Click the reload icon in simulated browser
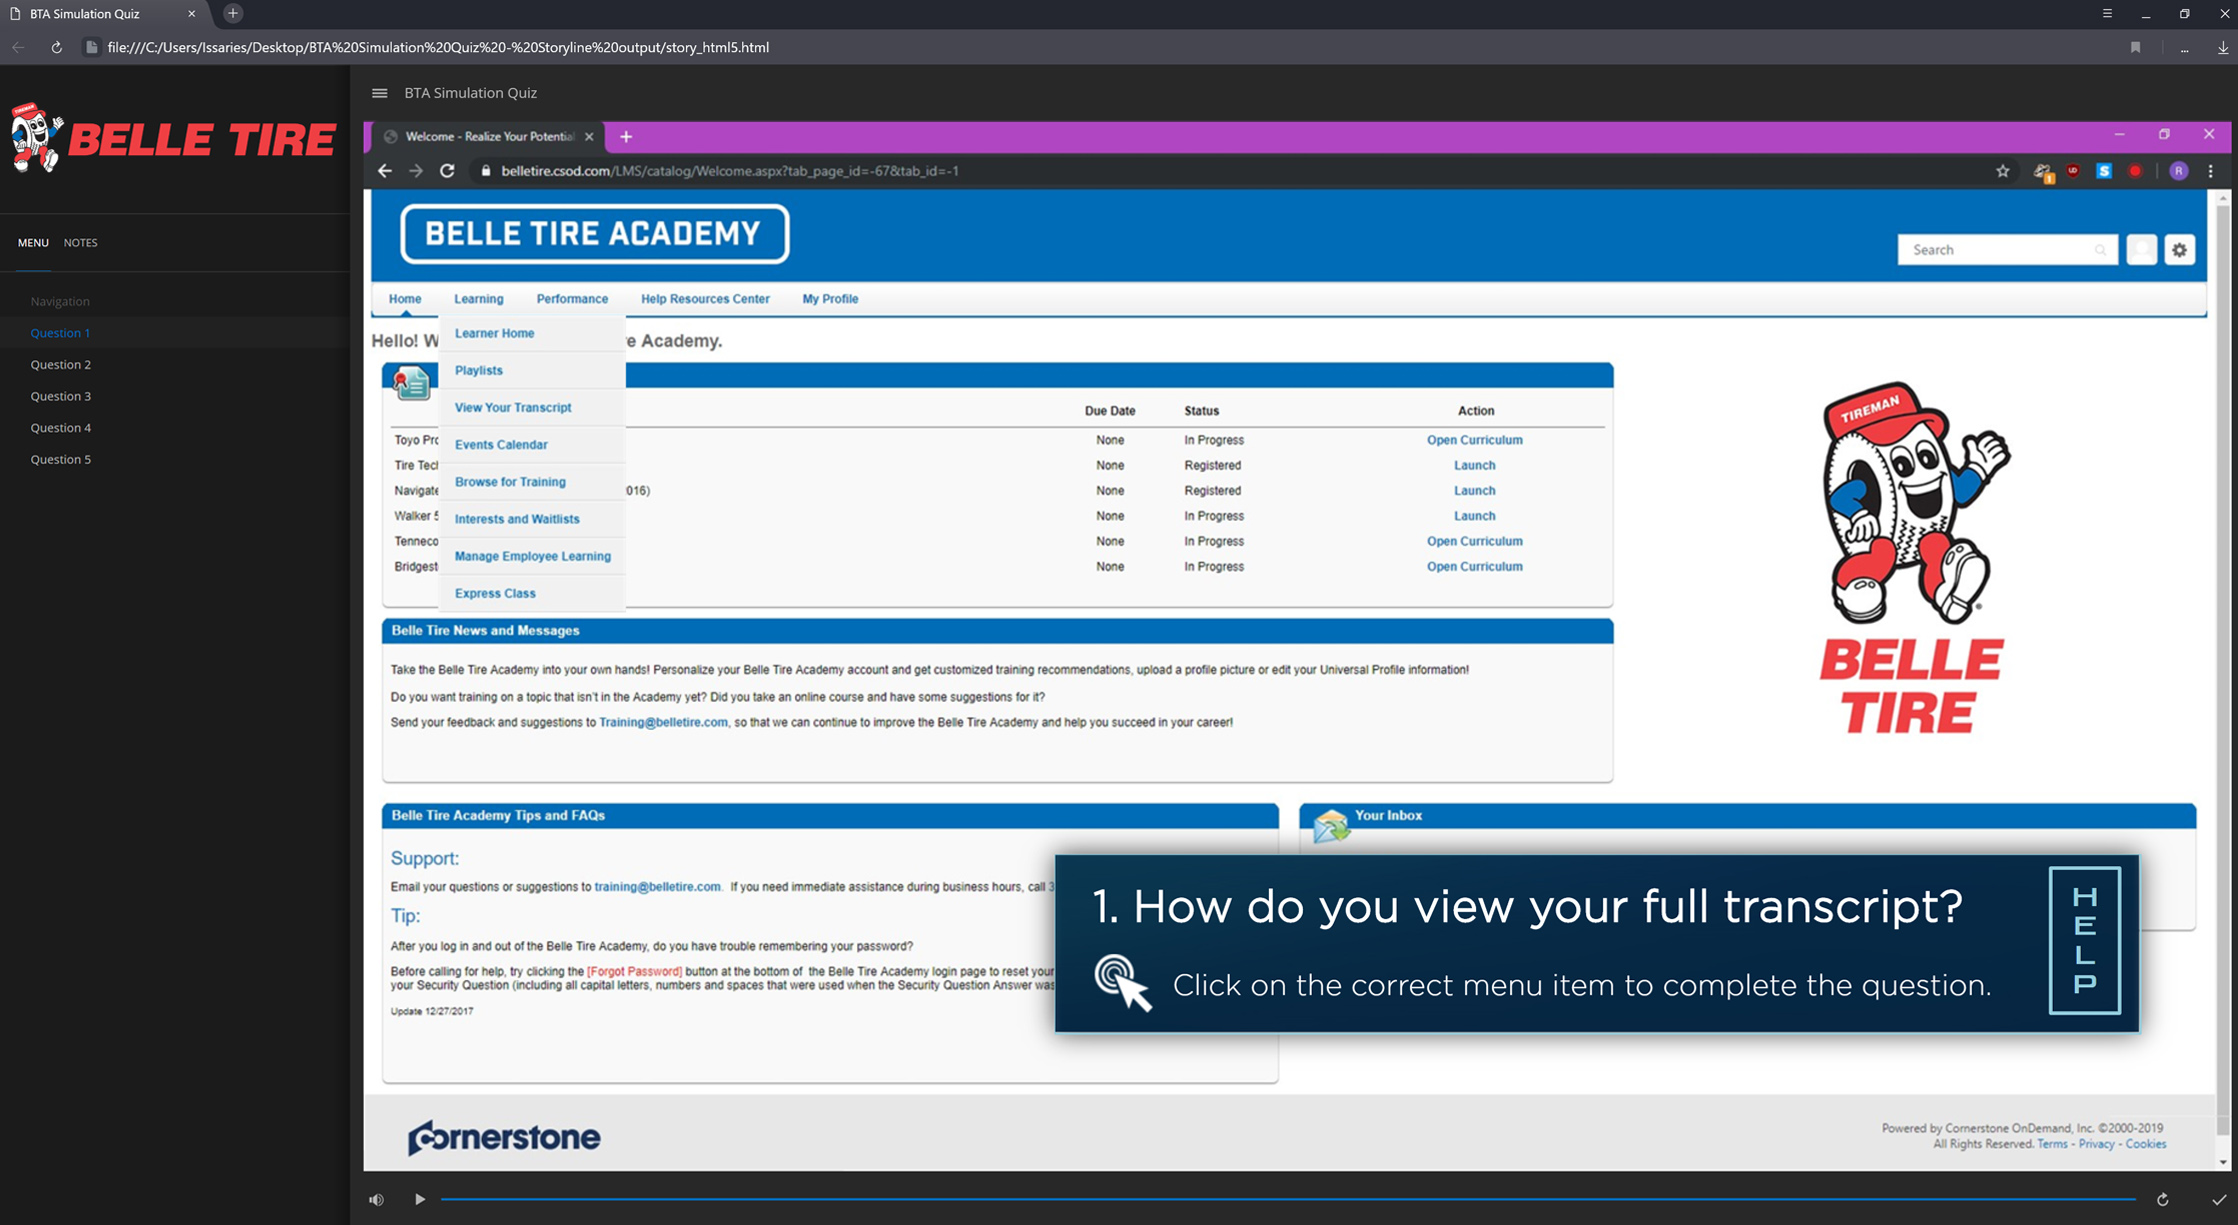Image resolution: width=2238 pixels, height=1225 pixels. click(447, 171)
